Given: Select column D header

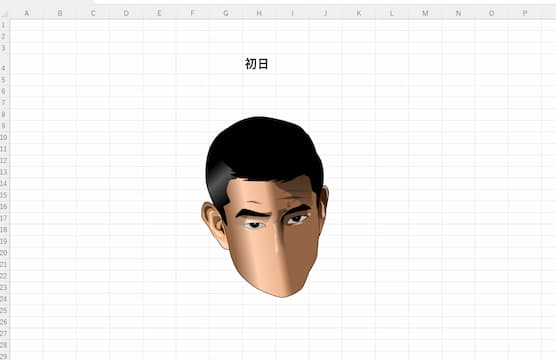Looking at the screenshot, I should click(x=126, y=13).
